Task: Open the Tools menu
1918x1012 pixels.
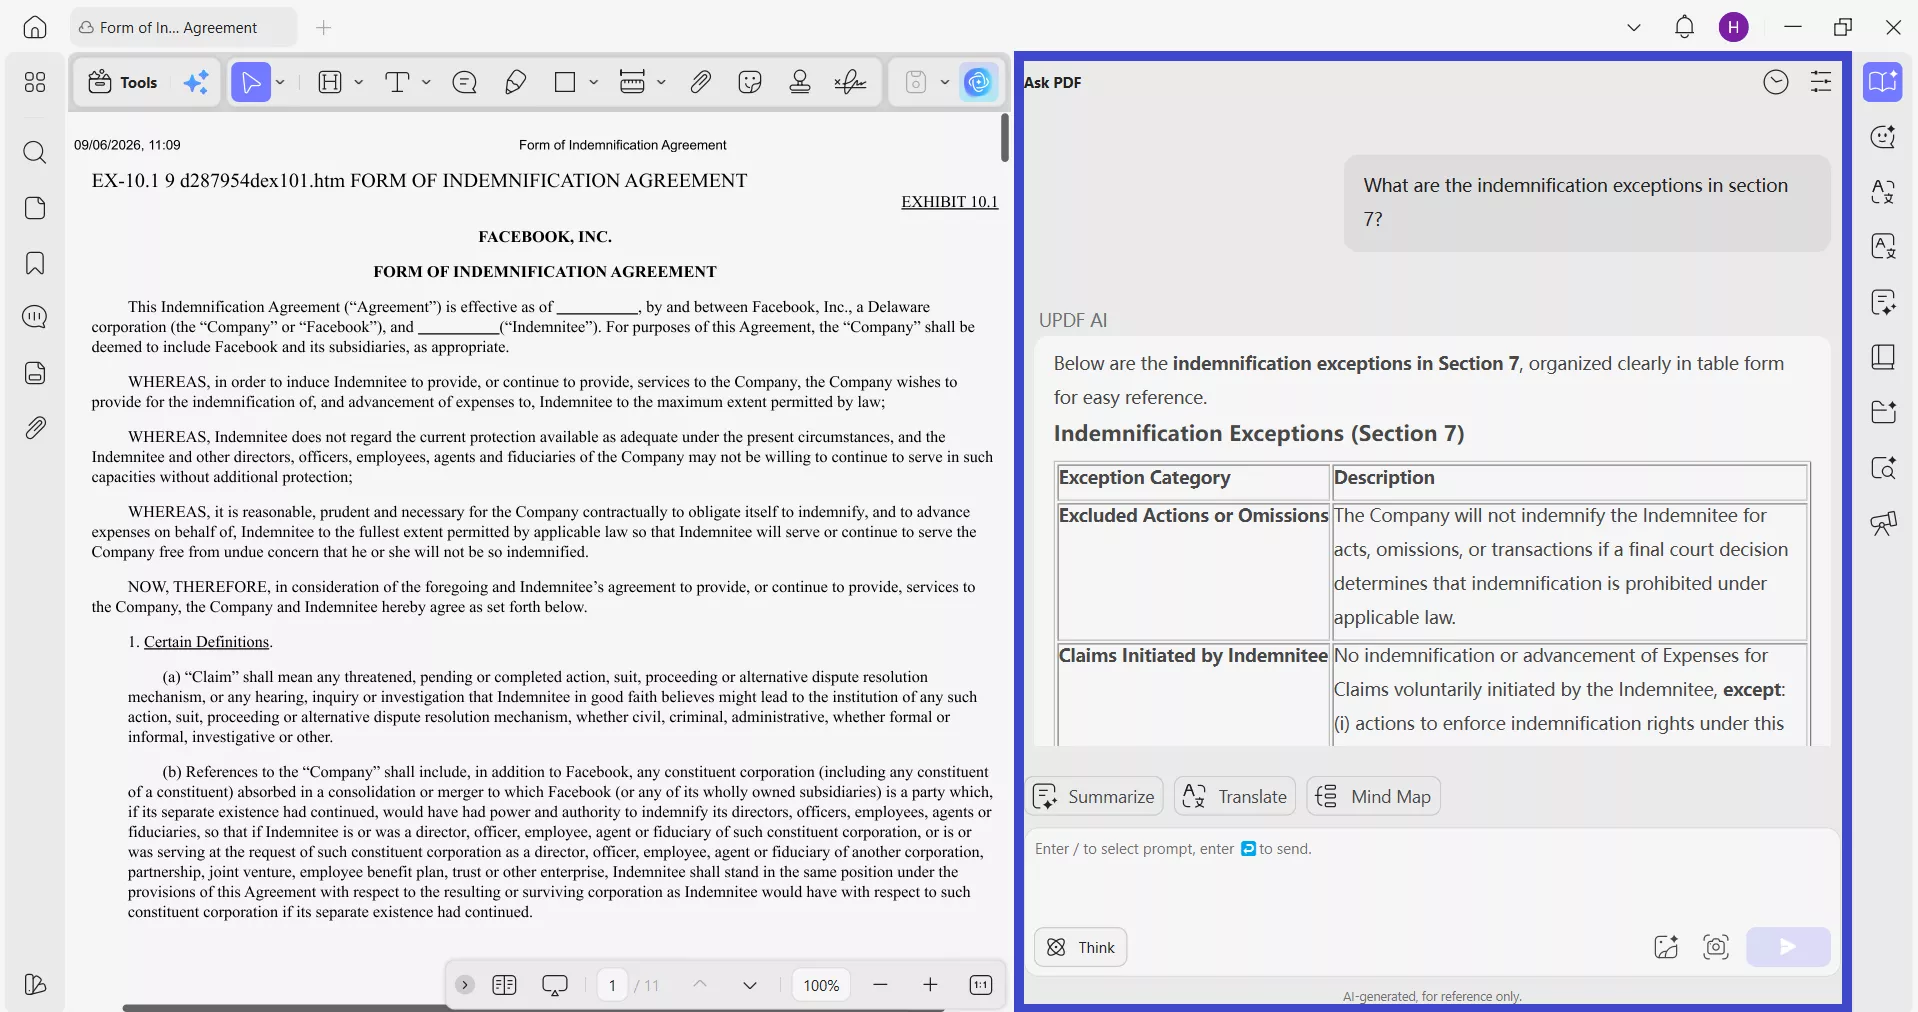Action: pyautogui.click(x=122, y=82)
